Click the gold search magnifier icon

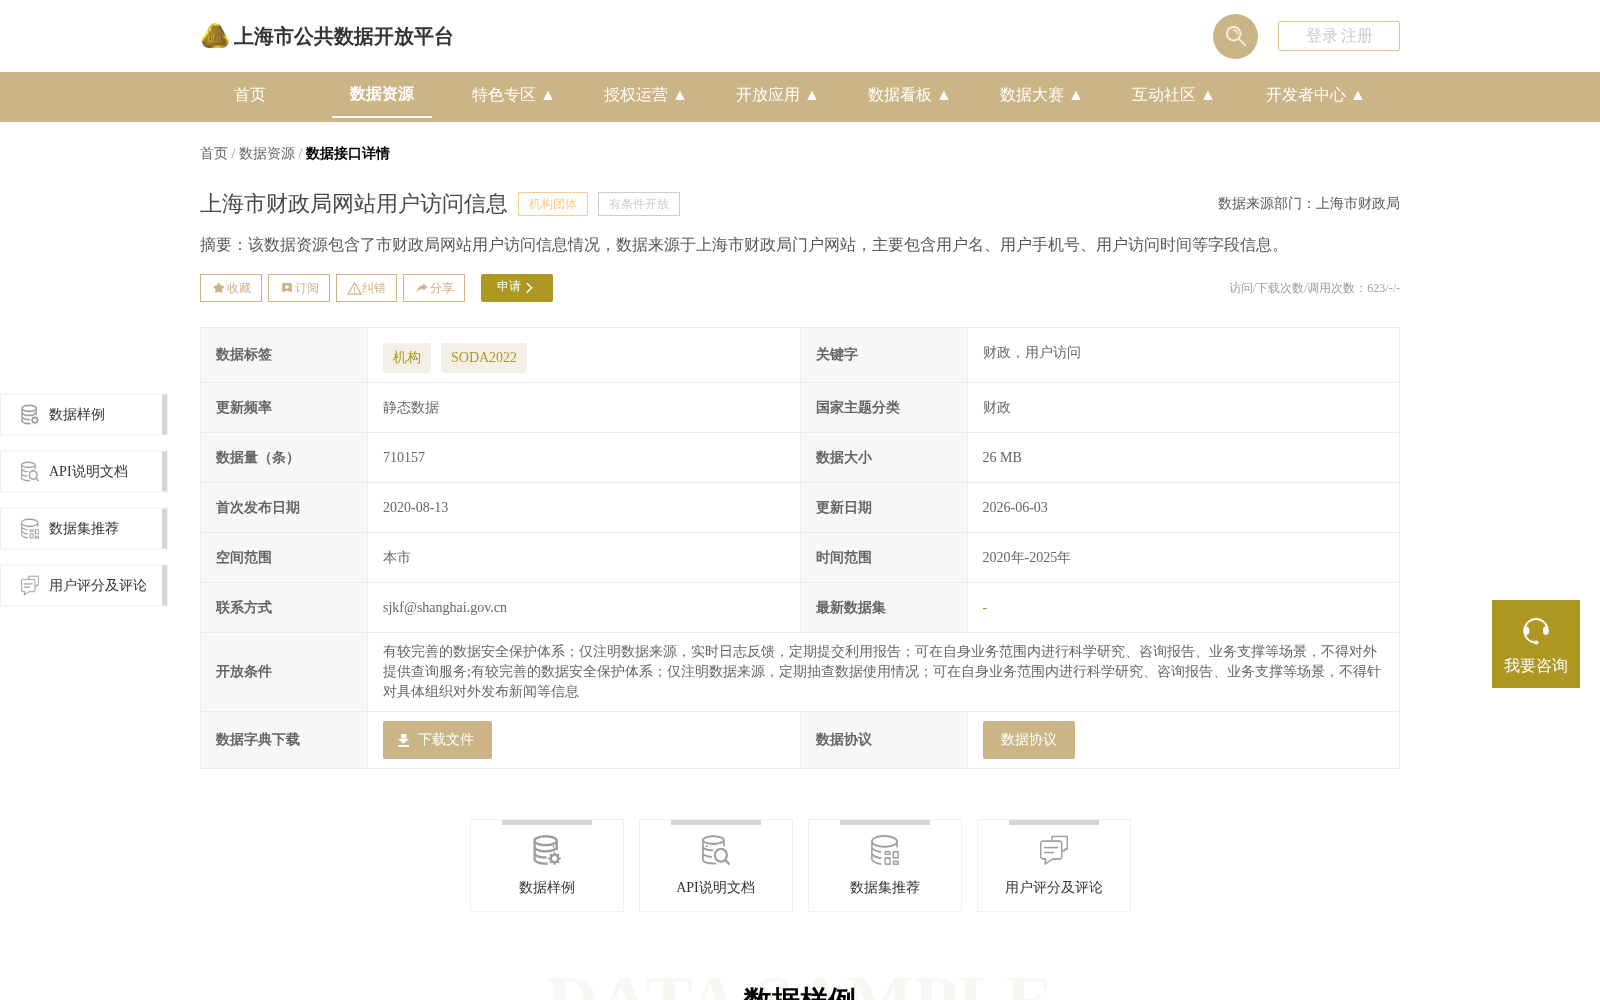[x=1235, y=36]
